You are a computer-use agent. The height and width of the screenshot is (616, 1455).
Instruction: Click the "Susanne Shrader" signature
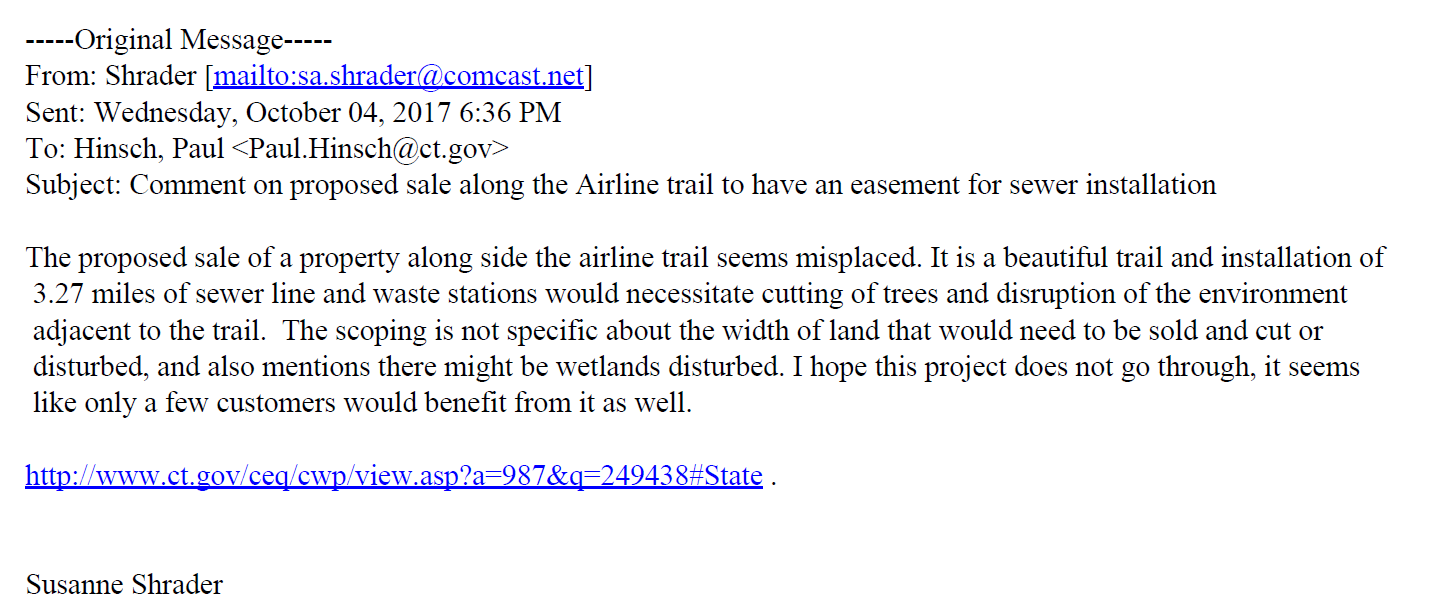[x=124, y=585]
